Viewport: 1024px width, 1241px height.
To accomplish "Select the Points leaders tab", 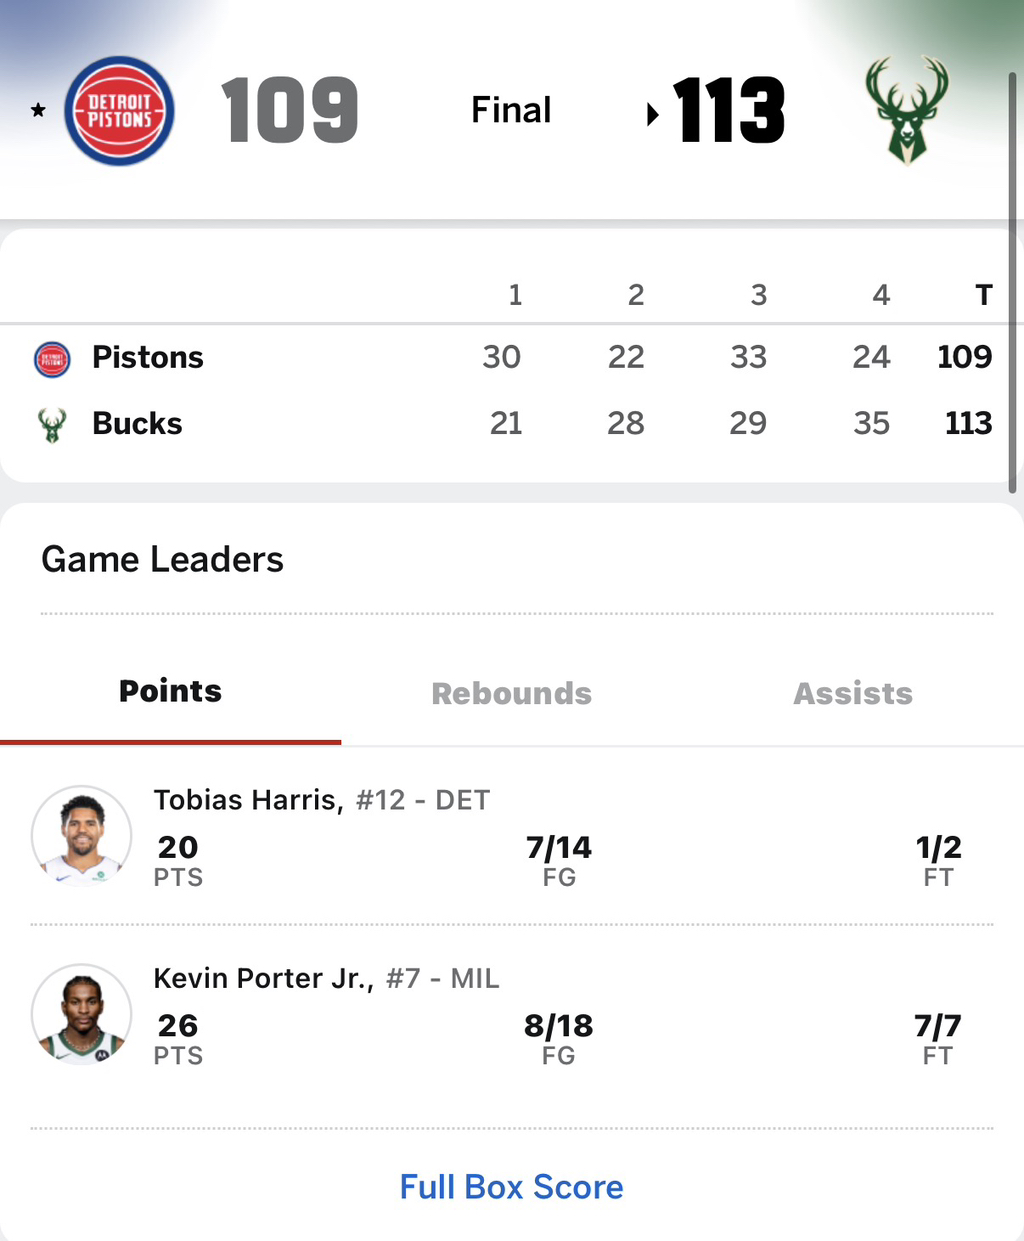I will 170,692.
